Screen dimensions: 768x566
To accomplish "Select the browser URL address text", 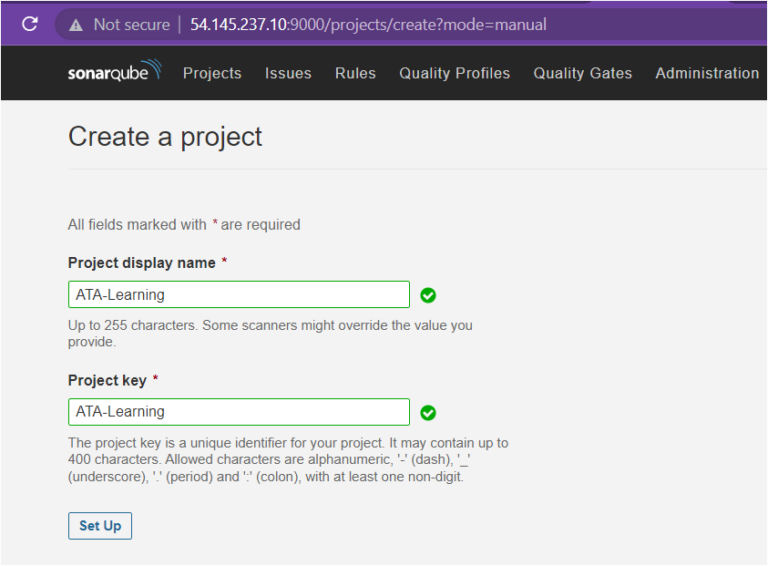I will click(368, 24).
